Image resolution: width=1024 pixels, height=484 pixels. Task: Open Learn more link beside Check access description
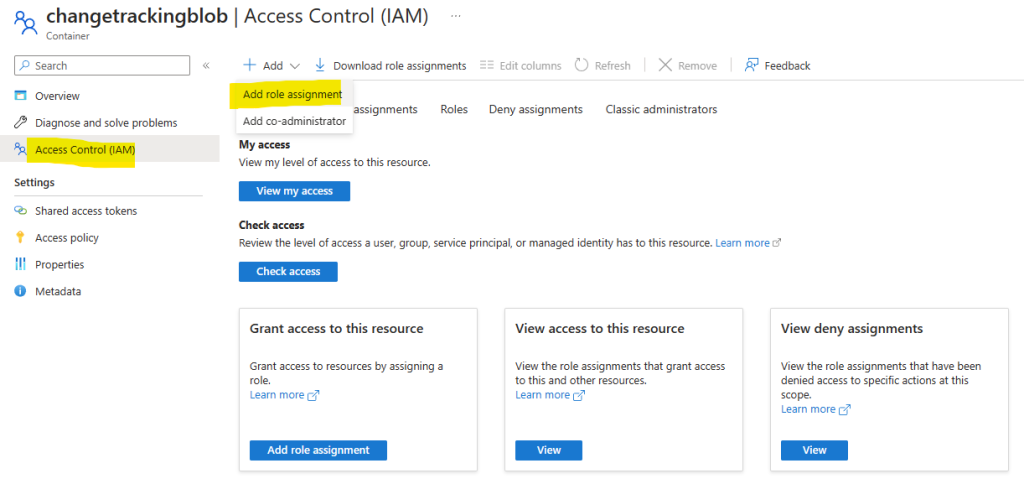pos(743,243)
